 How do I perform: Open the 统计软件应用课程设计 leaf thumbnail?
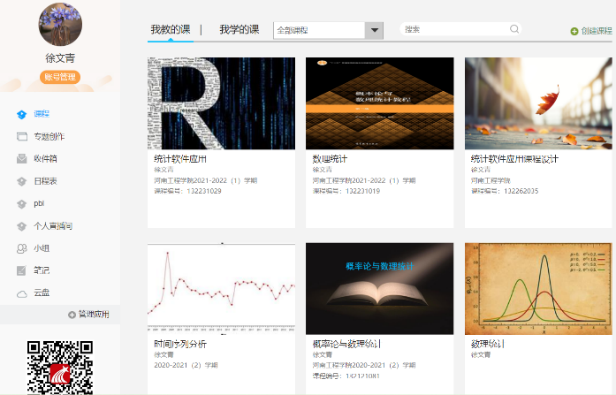point(538,103)
